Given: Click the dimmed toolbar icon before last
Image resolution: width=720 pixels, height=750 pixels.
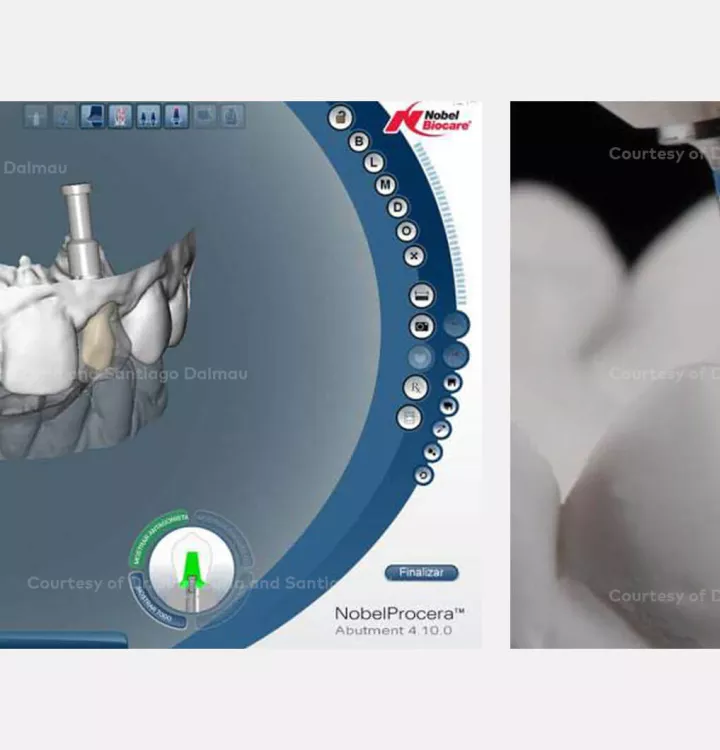Looking at the screenshot, I should pyautogui.click(x=205, y=116).
